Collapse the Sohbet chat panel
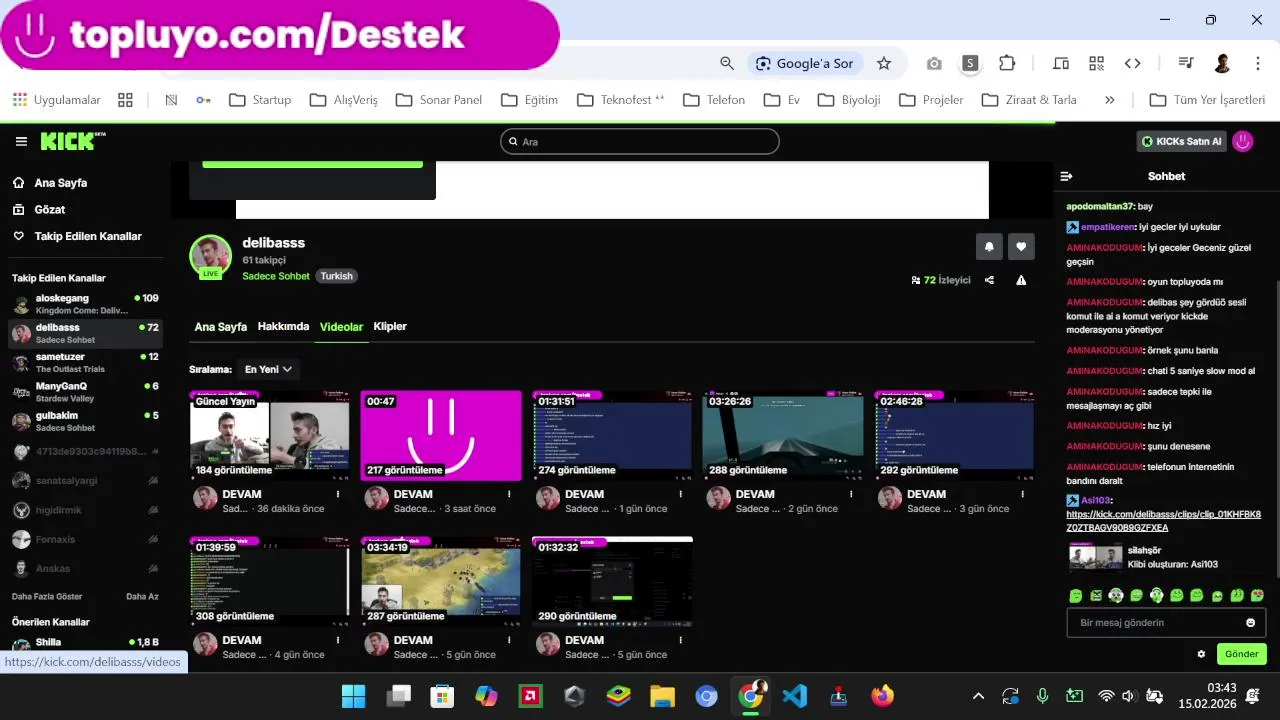This screenshot has width=1280, height=720. 1066,176
